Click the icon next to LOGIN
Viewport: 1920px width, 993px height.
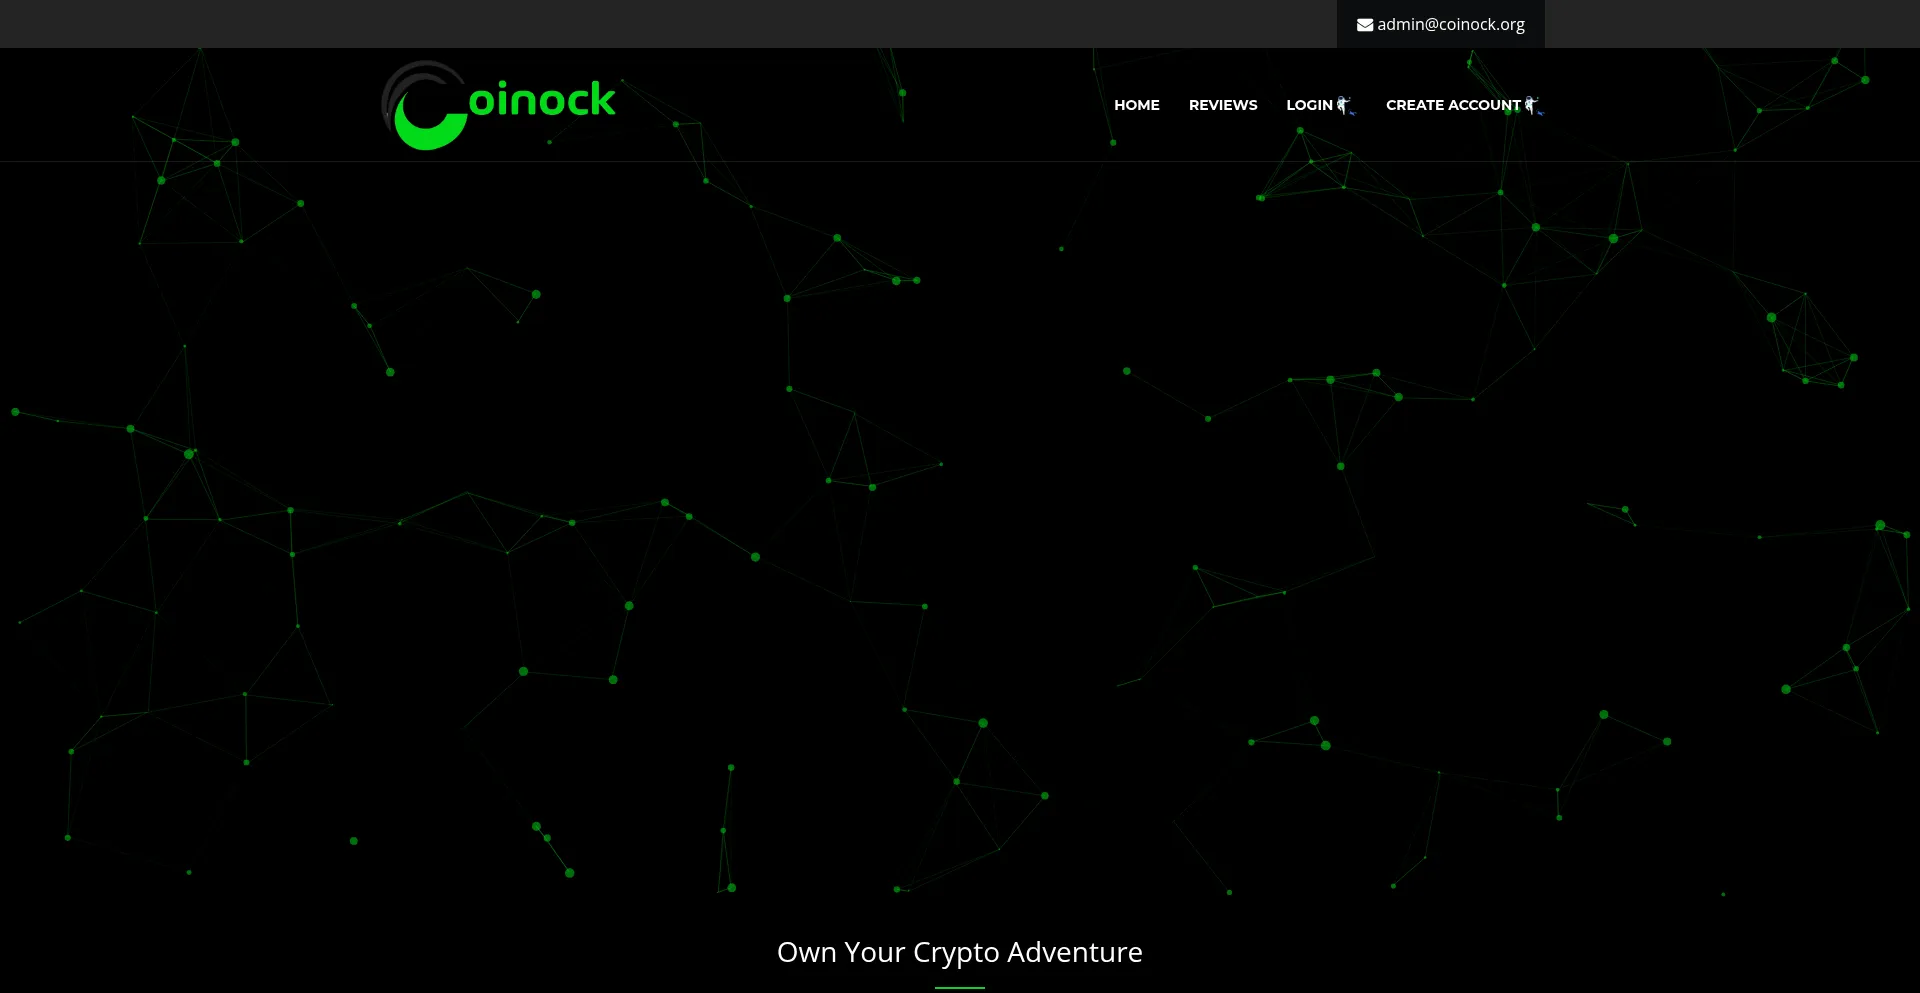(x=1345, y=105)
